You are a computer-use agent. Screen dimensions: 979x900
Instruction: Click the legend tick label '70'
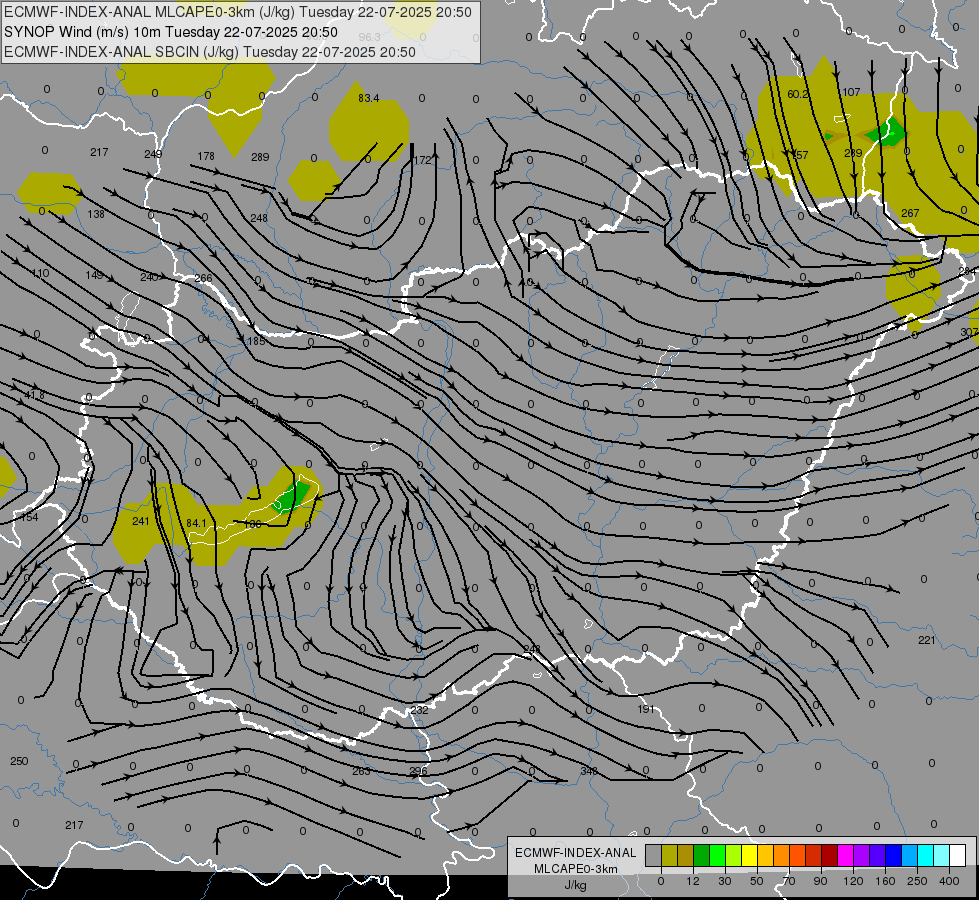click(x=789, y=881)
